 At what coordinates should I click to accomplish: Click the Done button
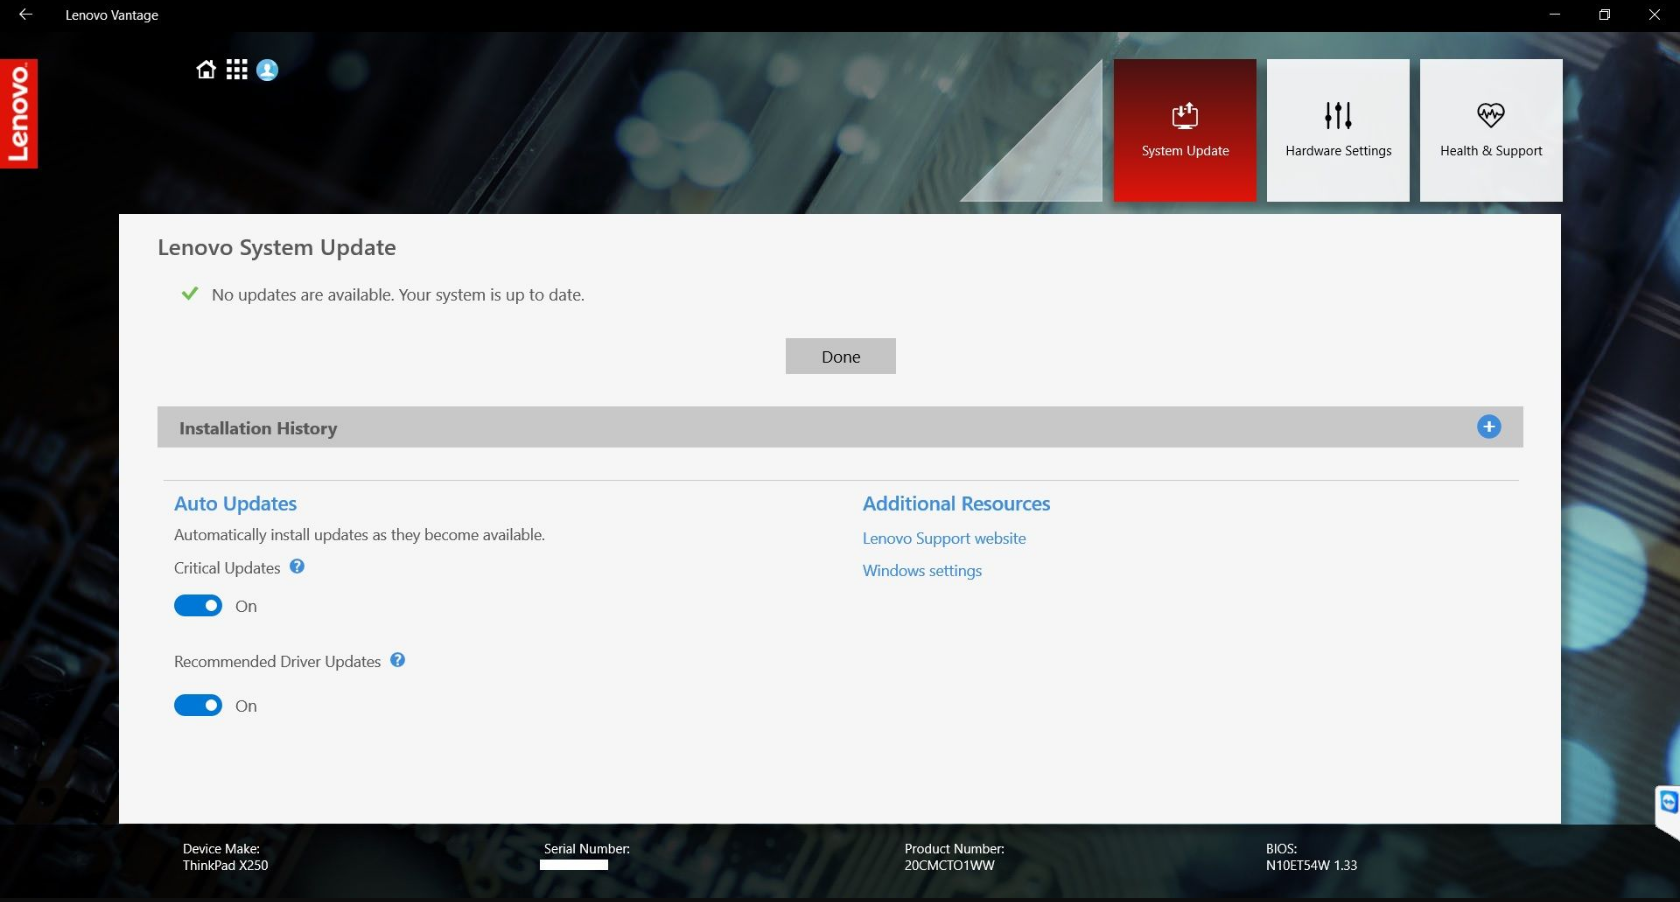[x=841, y=356]
